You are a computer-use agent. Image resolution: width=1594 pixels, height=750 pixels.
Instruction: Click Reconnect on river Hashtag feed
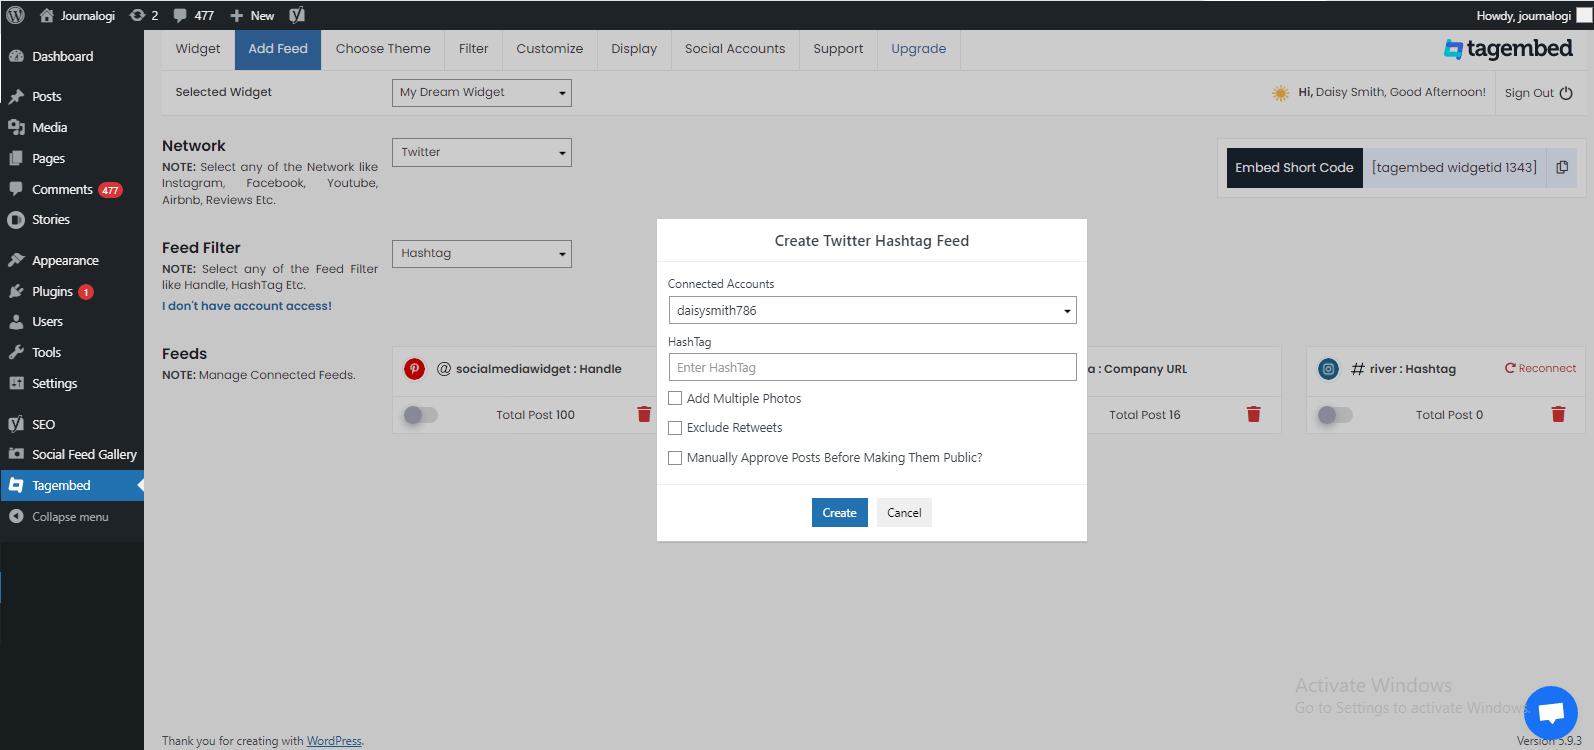pos(1540,368)
